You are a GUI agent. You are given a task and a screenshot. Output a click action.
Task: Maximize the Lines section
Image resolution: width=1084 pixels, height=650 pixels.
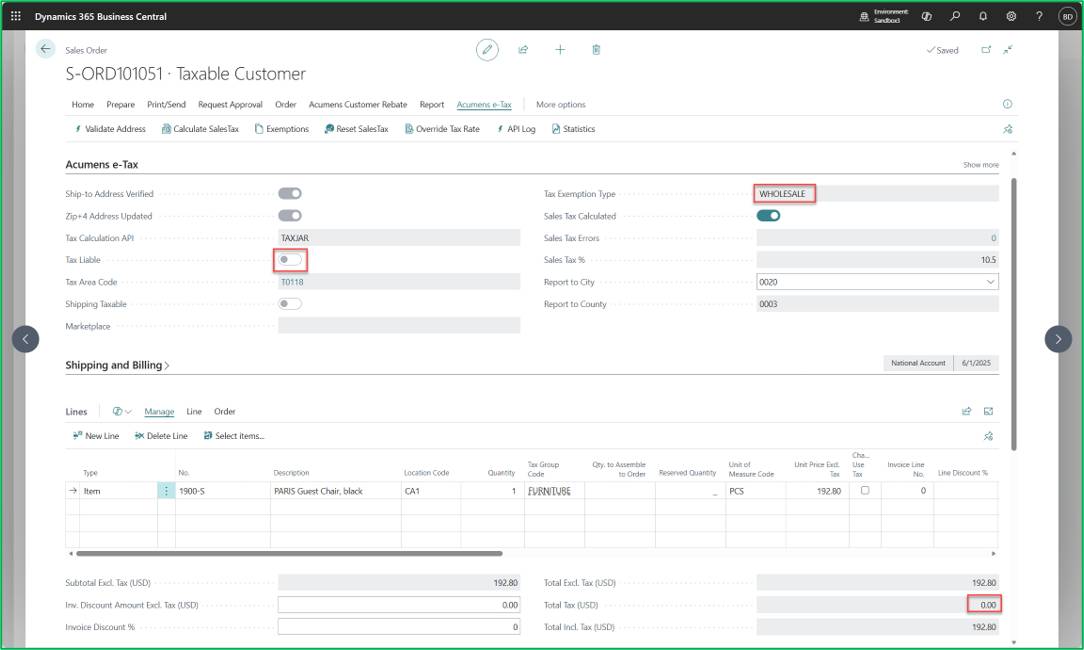click(x=989, y=411)
